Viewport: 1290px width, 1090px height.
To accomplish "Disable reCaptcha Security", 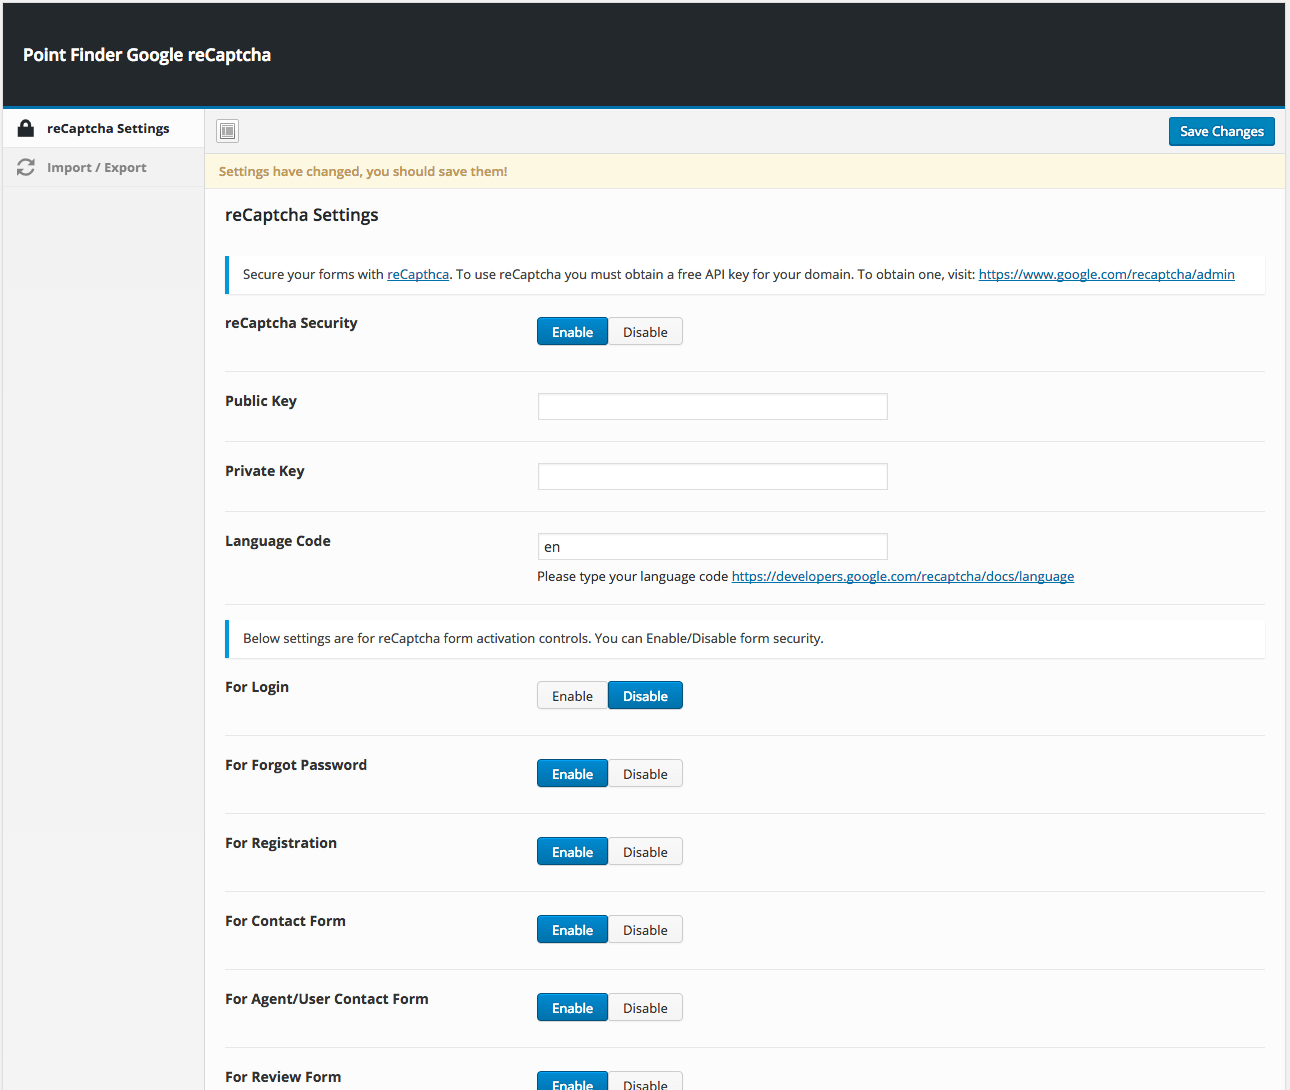I will click(645, 332).
